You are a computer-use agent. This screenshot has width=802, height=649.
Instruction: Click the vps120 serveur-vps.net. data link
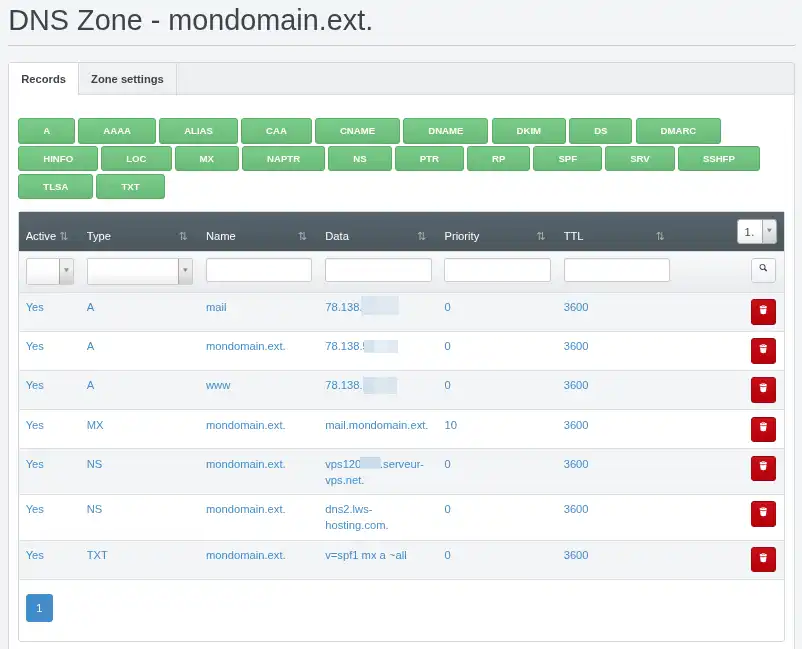[374, 472]
